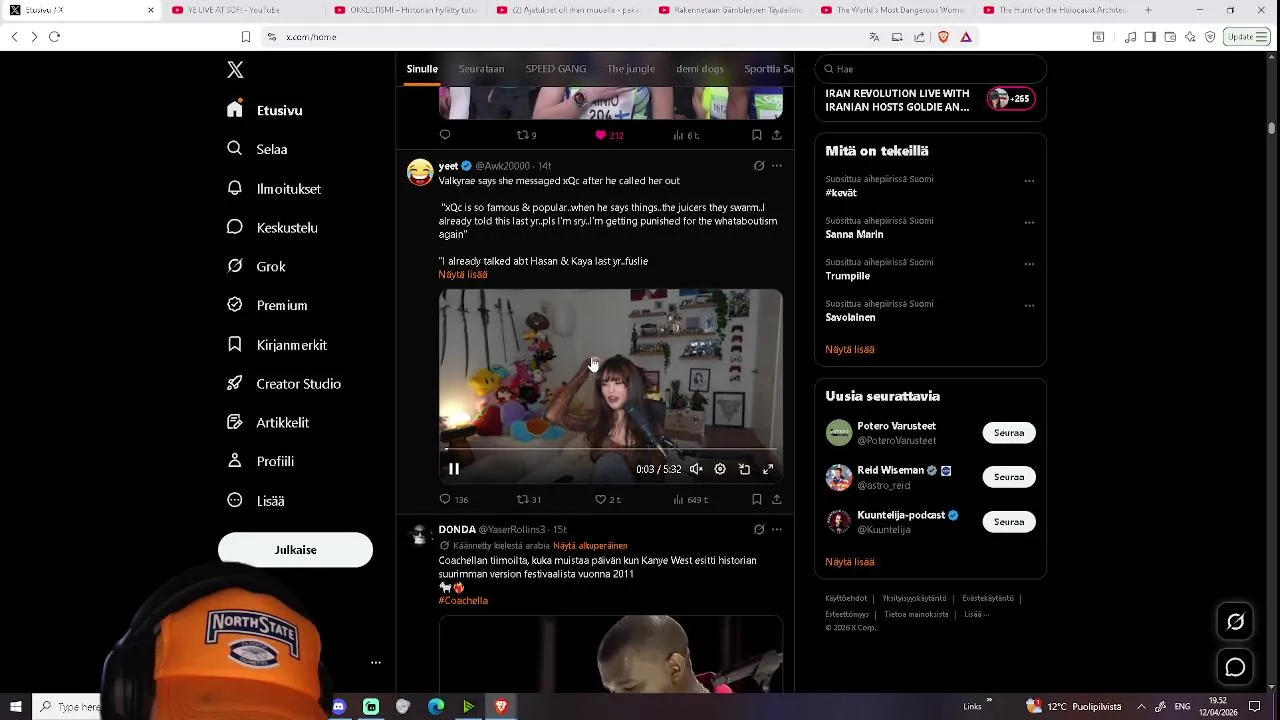Seek on the video progress bar
1280x720 pixels.
610,449
